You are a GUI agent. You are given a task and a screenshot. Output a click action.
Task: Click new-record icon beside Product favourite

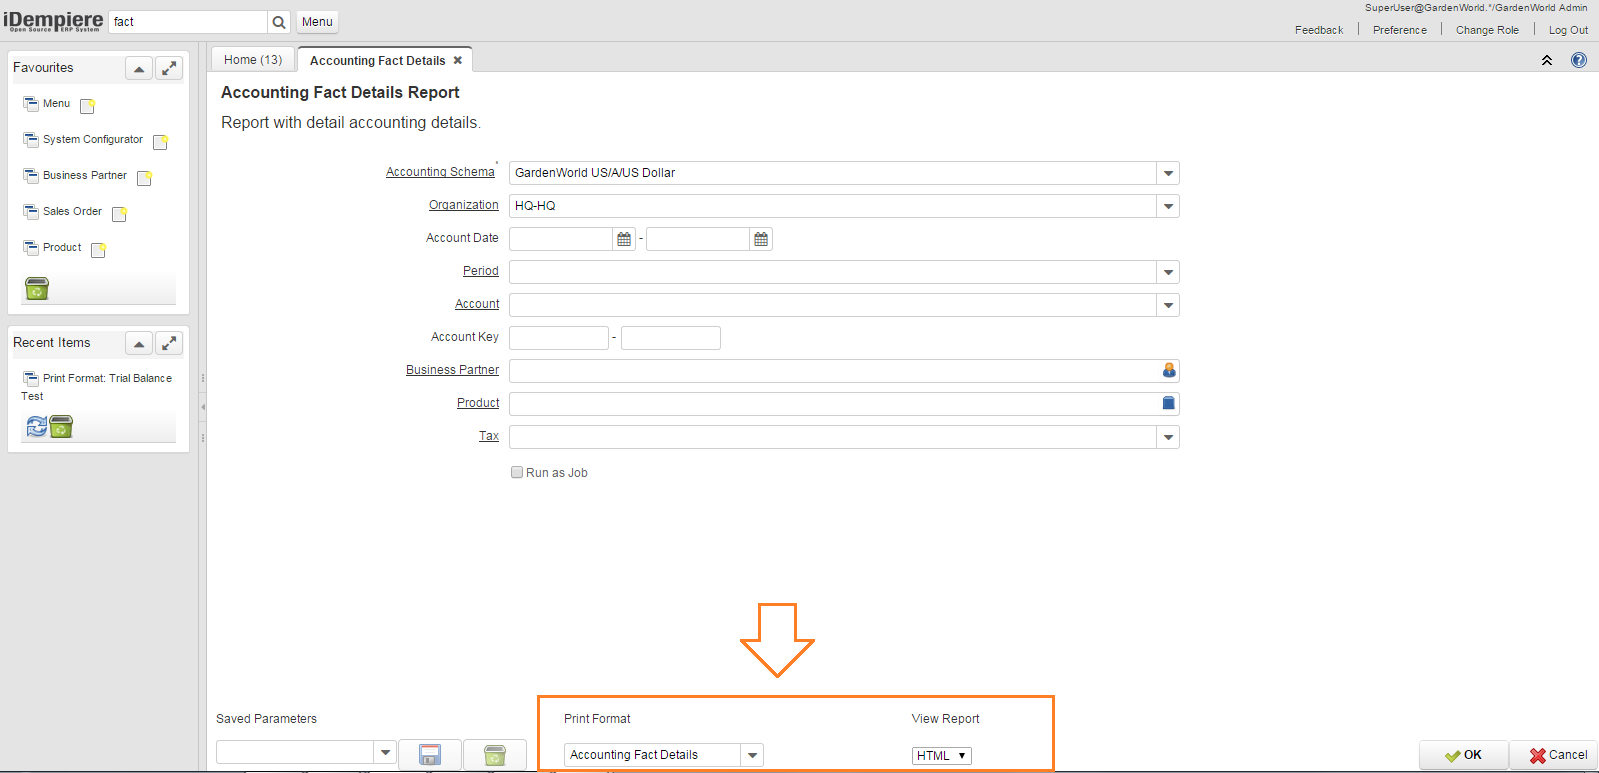tap(98, 250)
